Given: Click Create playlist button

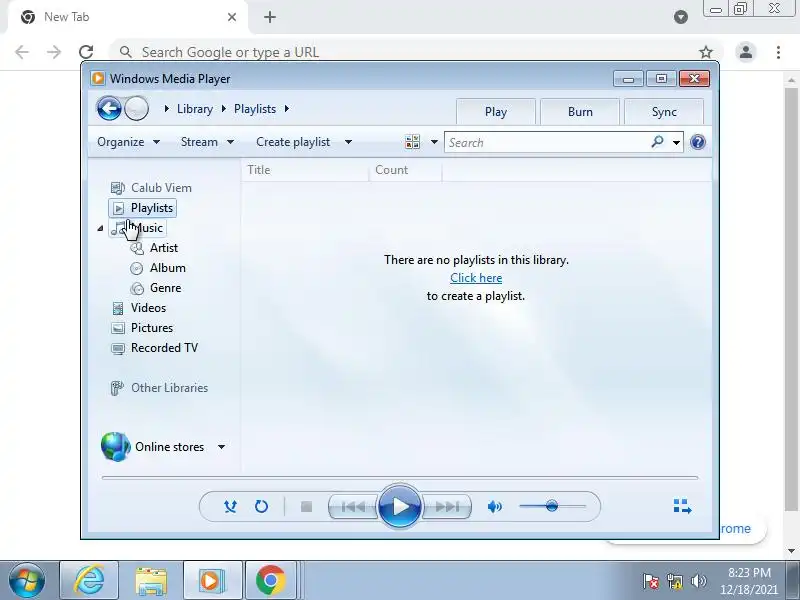Looking at the screenshot, I should point(293,142).
